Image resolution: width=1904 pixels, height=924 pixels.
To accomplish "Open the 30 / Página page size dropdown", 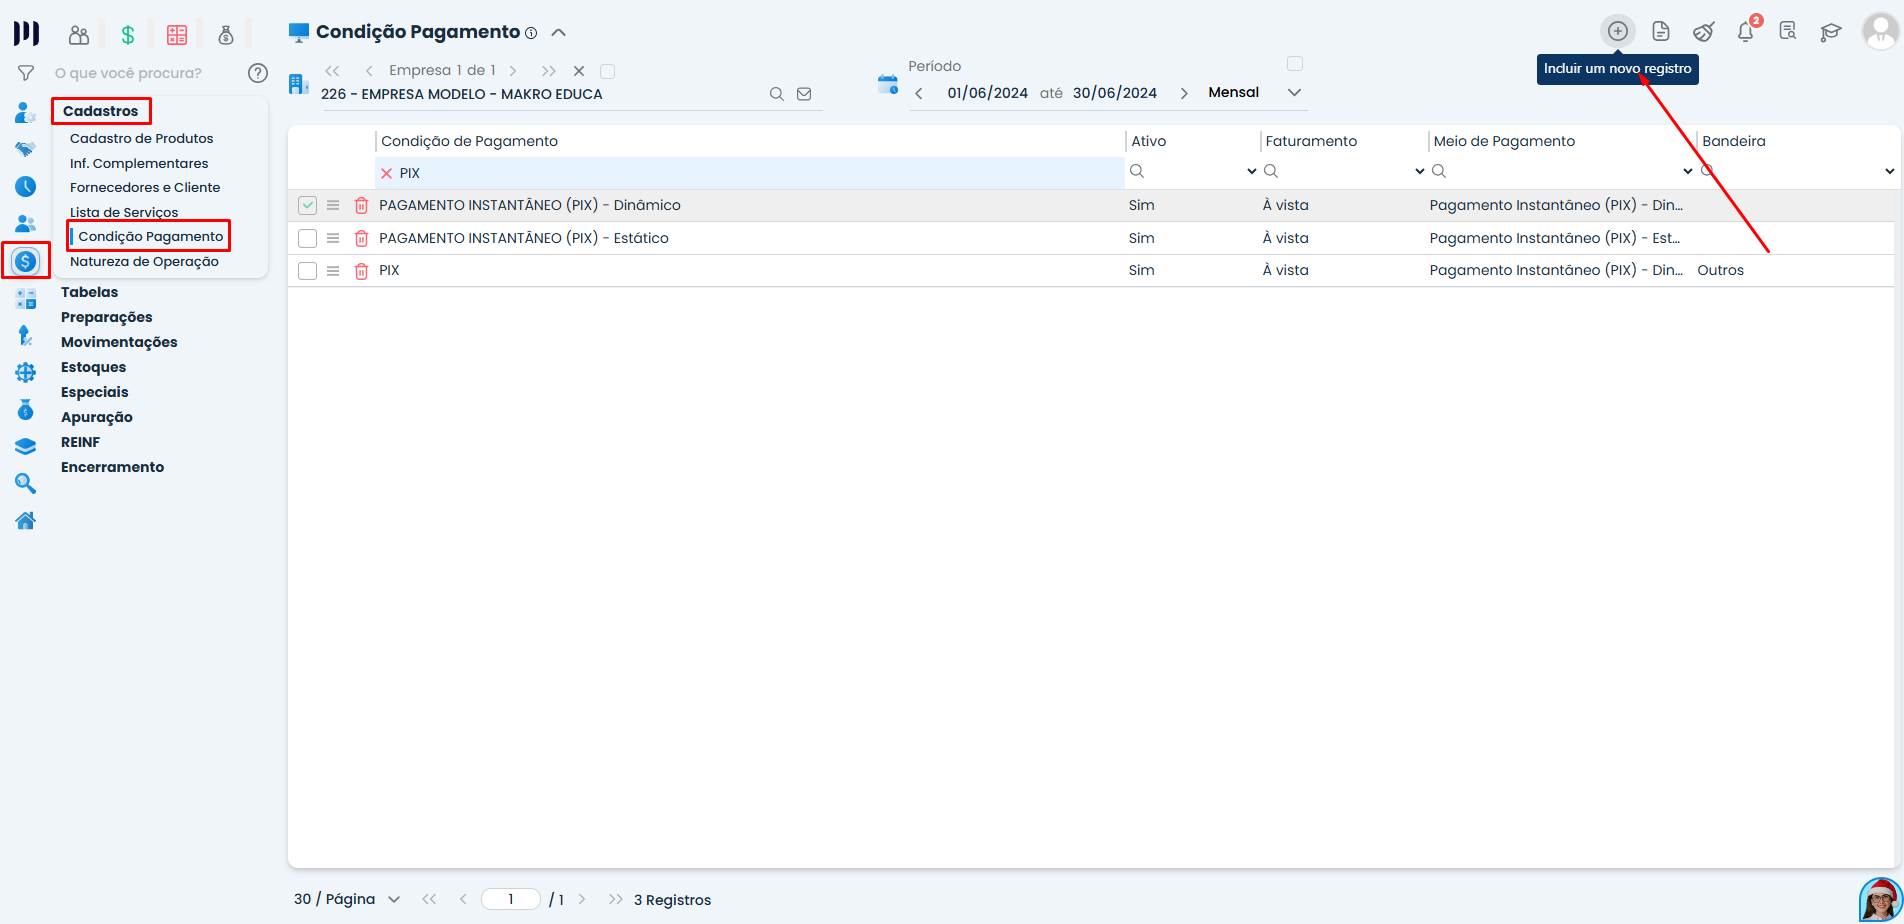I will 393,899.
